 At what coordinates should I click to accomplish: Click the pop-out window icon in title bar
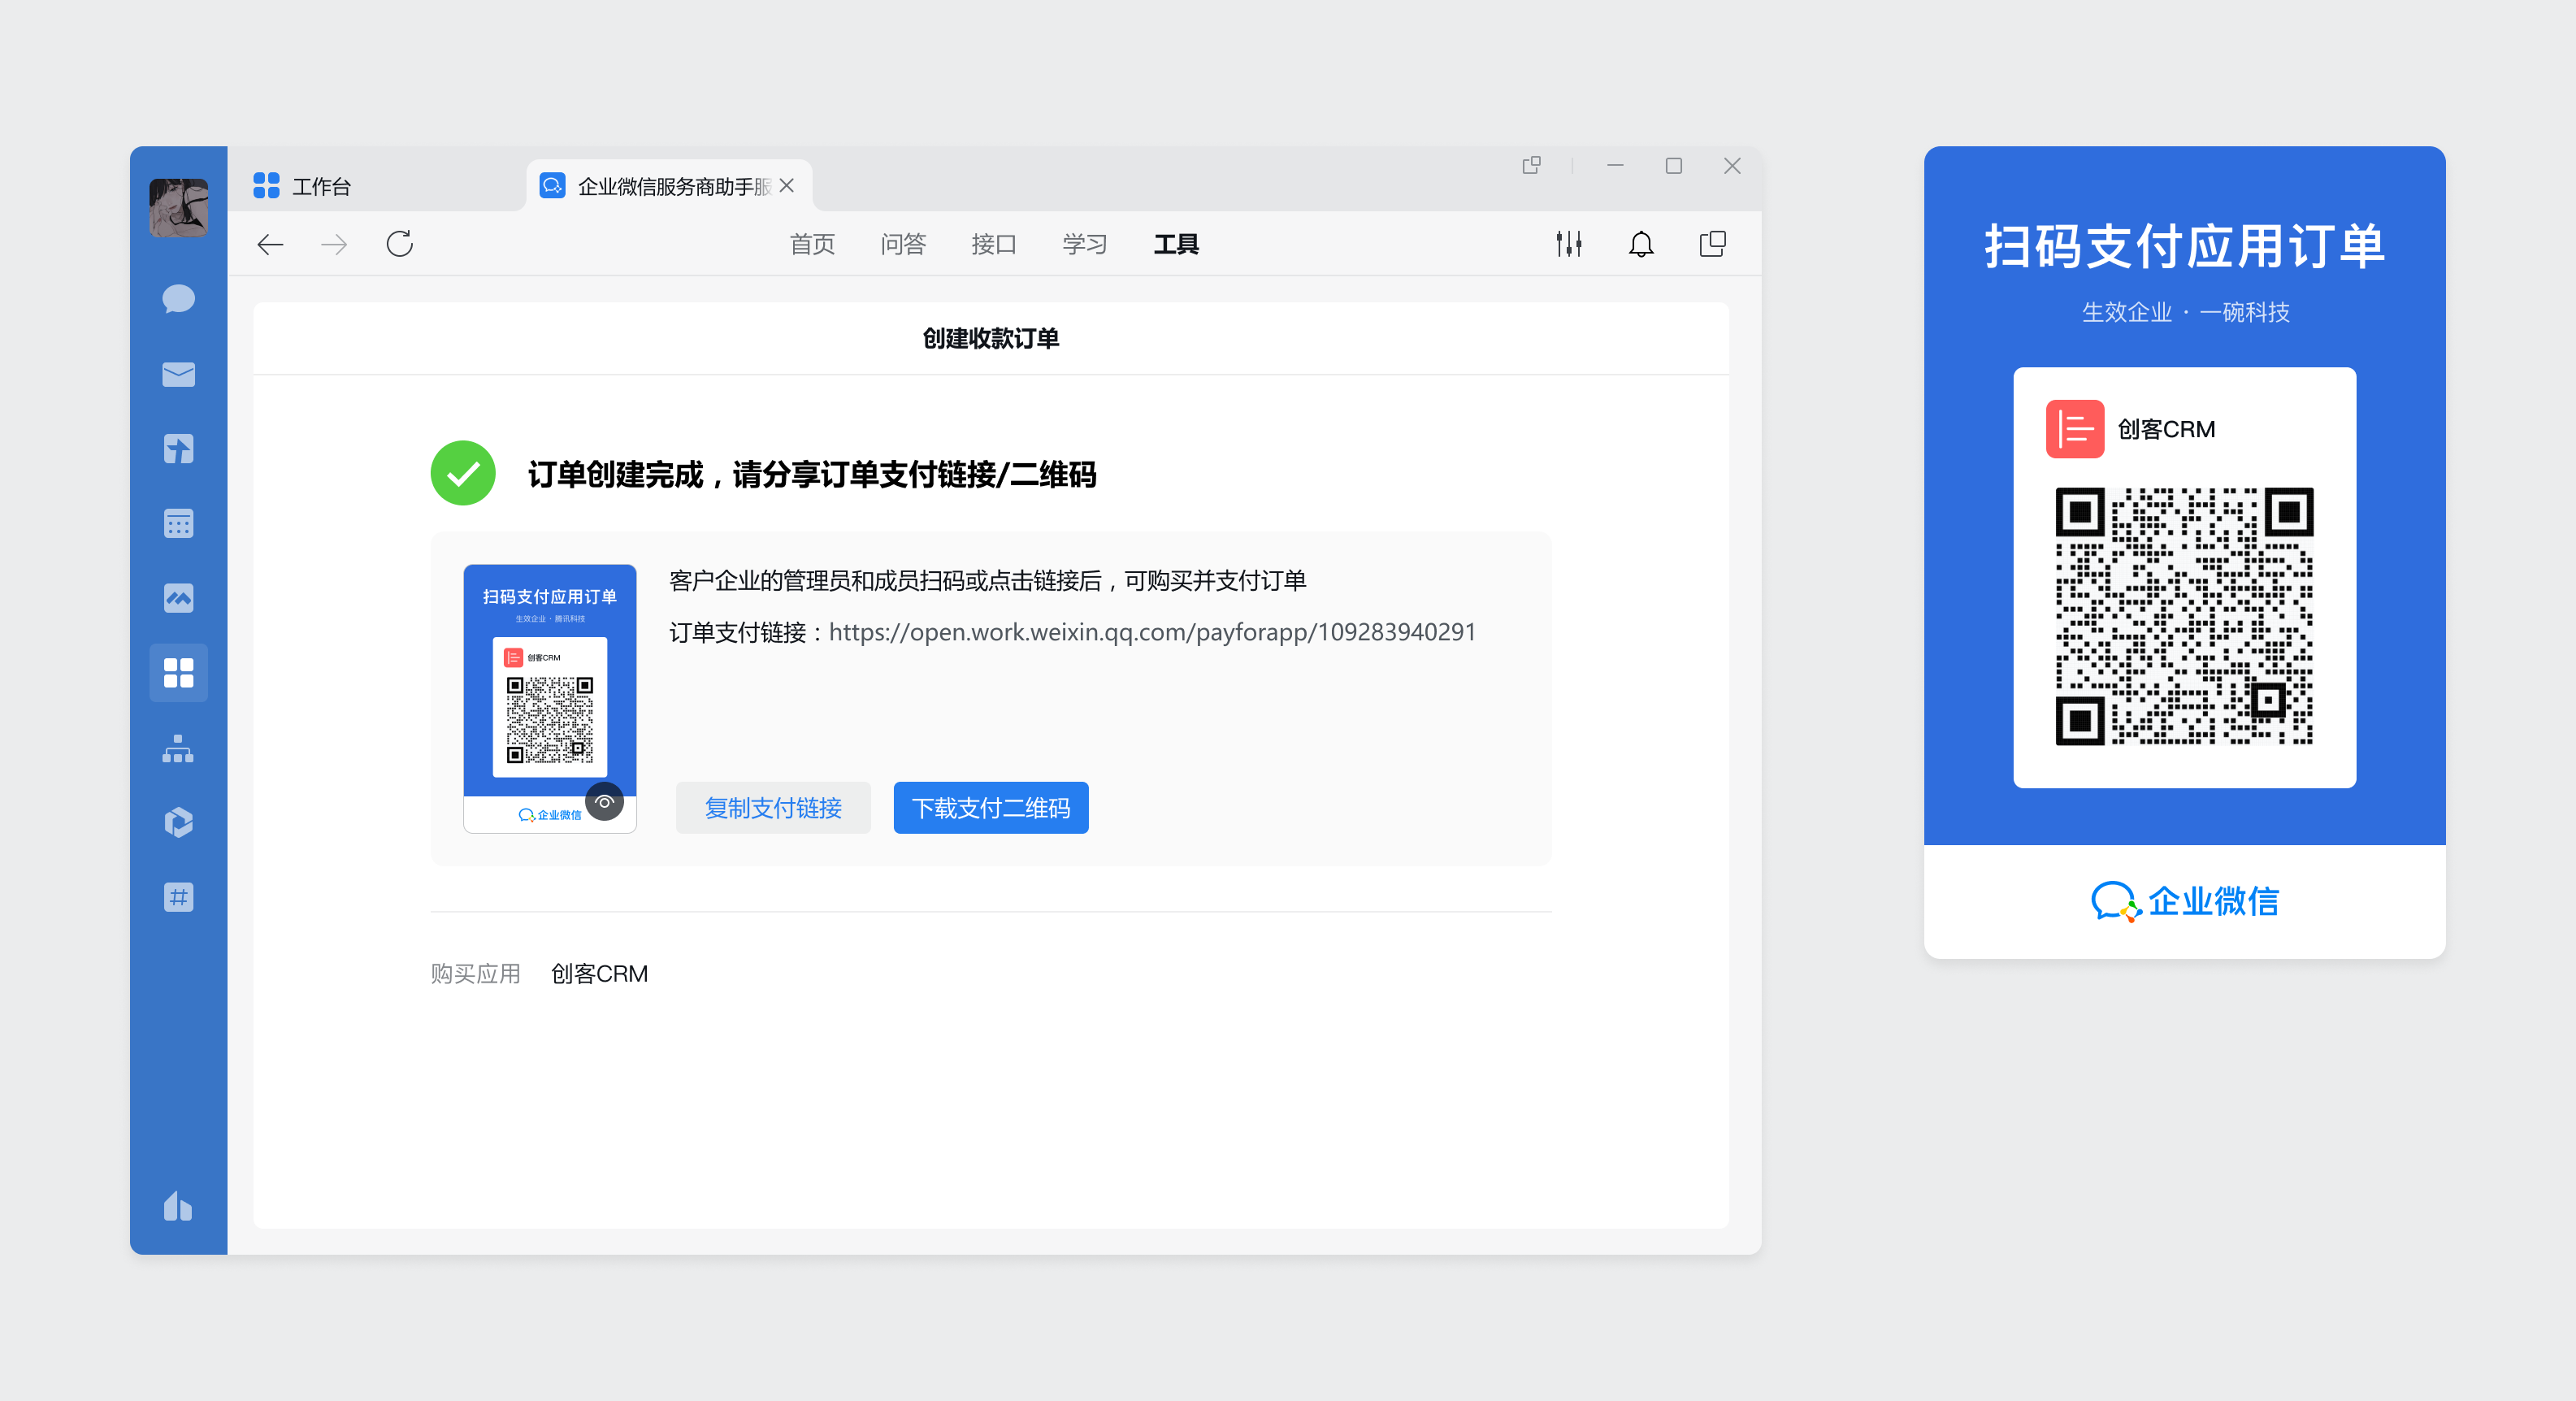1531,165
